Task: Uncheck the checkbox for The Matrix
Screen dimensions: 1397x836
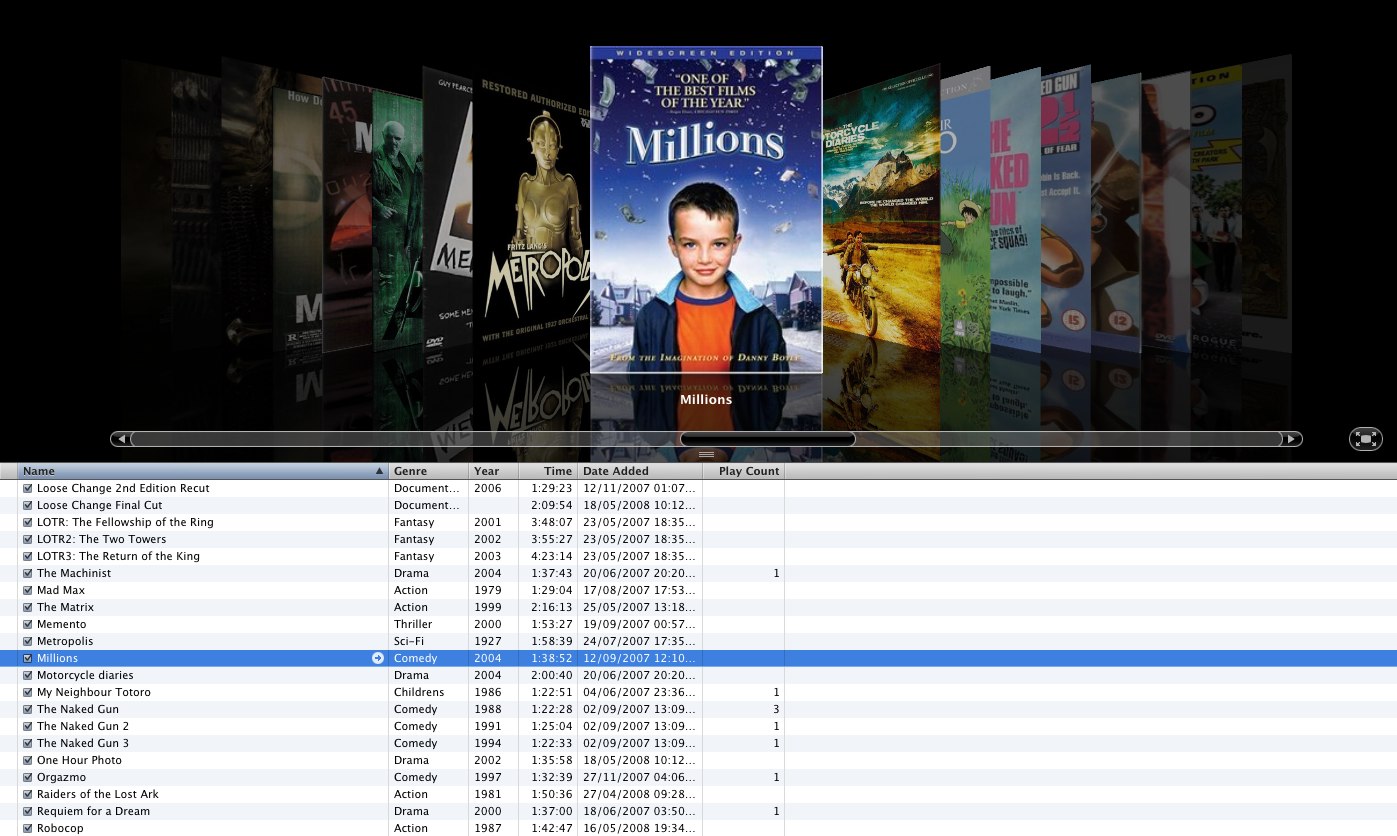Action: [28, 607]
